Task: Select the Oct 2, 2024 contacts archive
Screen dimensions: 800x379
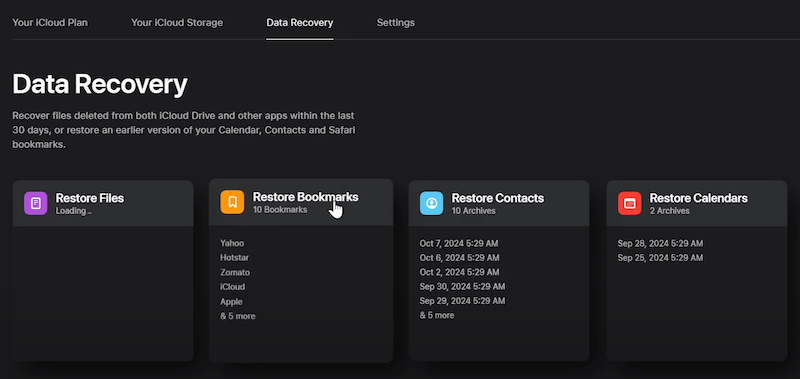Action: tap(460, 272)
